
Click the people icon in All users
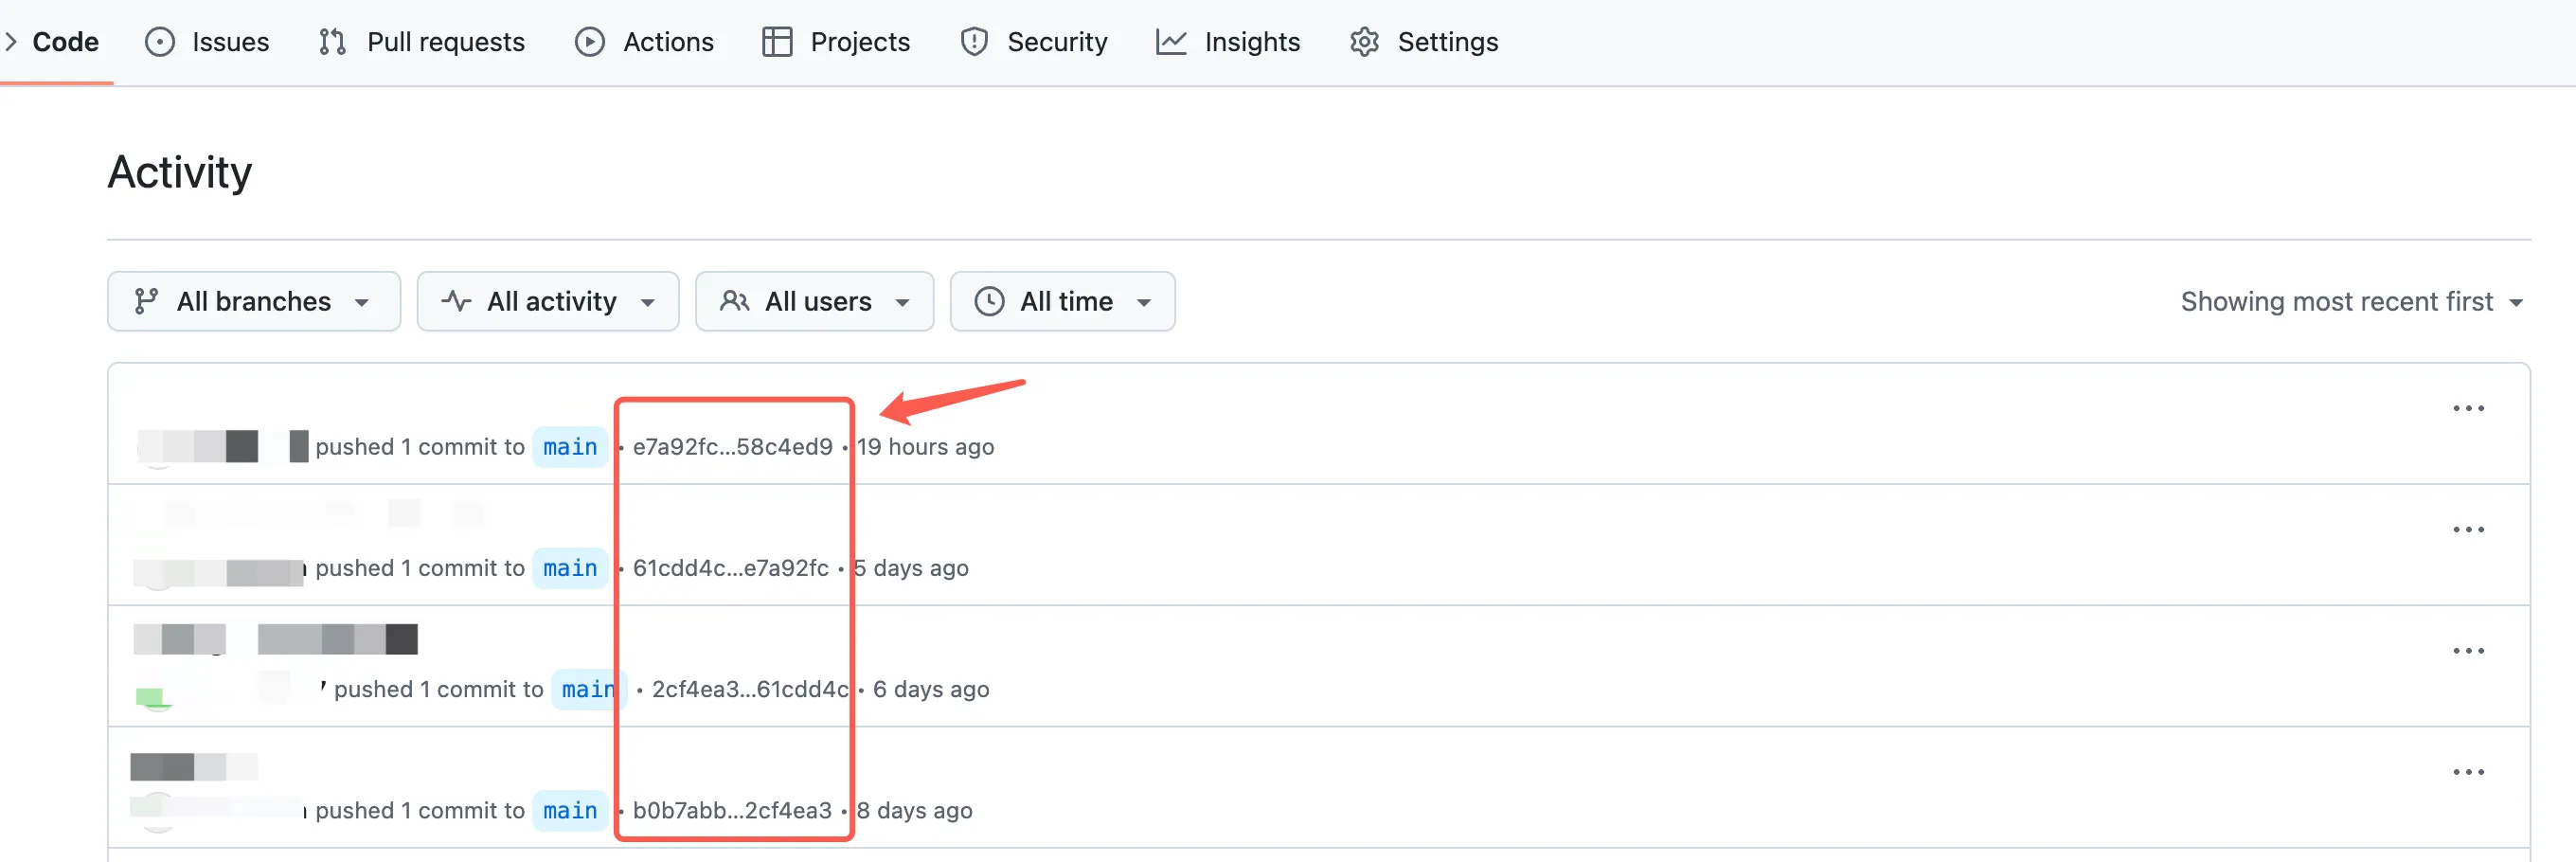coord(735,301)
